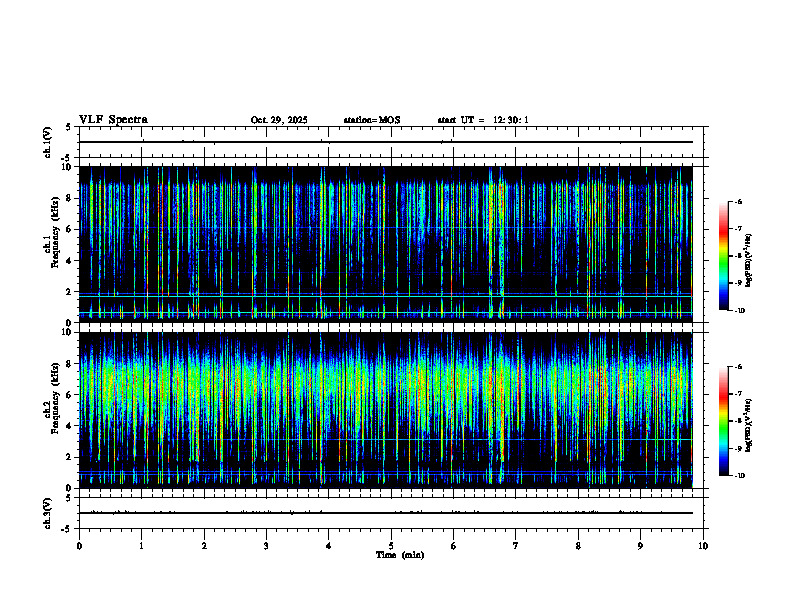This screenshot has height=612, width=792.
Task: Click time axis tick label "6"
Action: 453,546
